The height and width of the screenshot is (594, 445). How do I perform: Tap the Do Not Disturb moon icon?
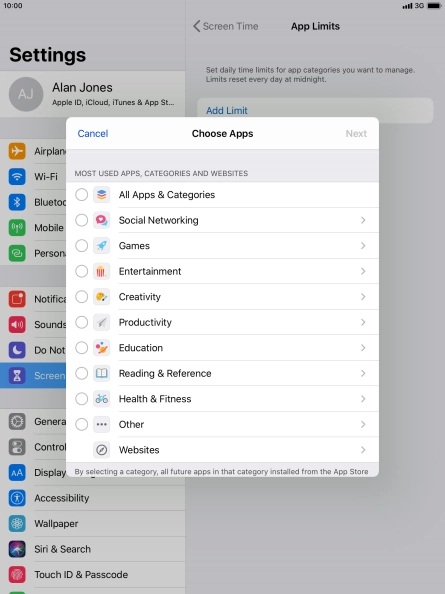(17, 350)
